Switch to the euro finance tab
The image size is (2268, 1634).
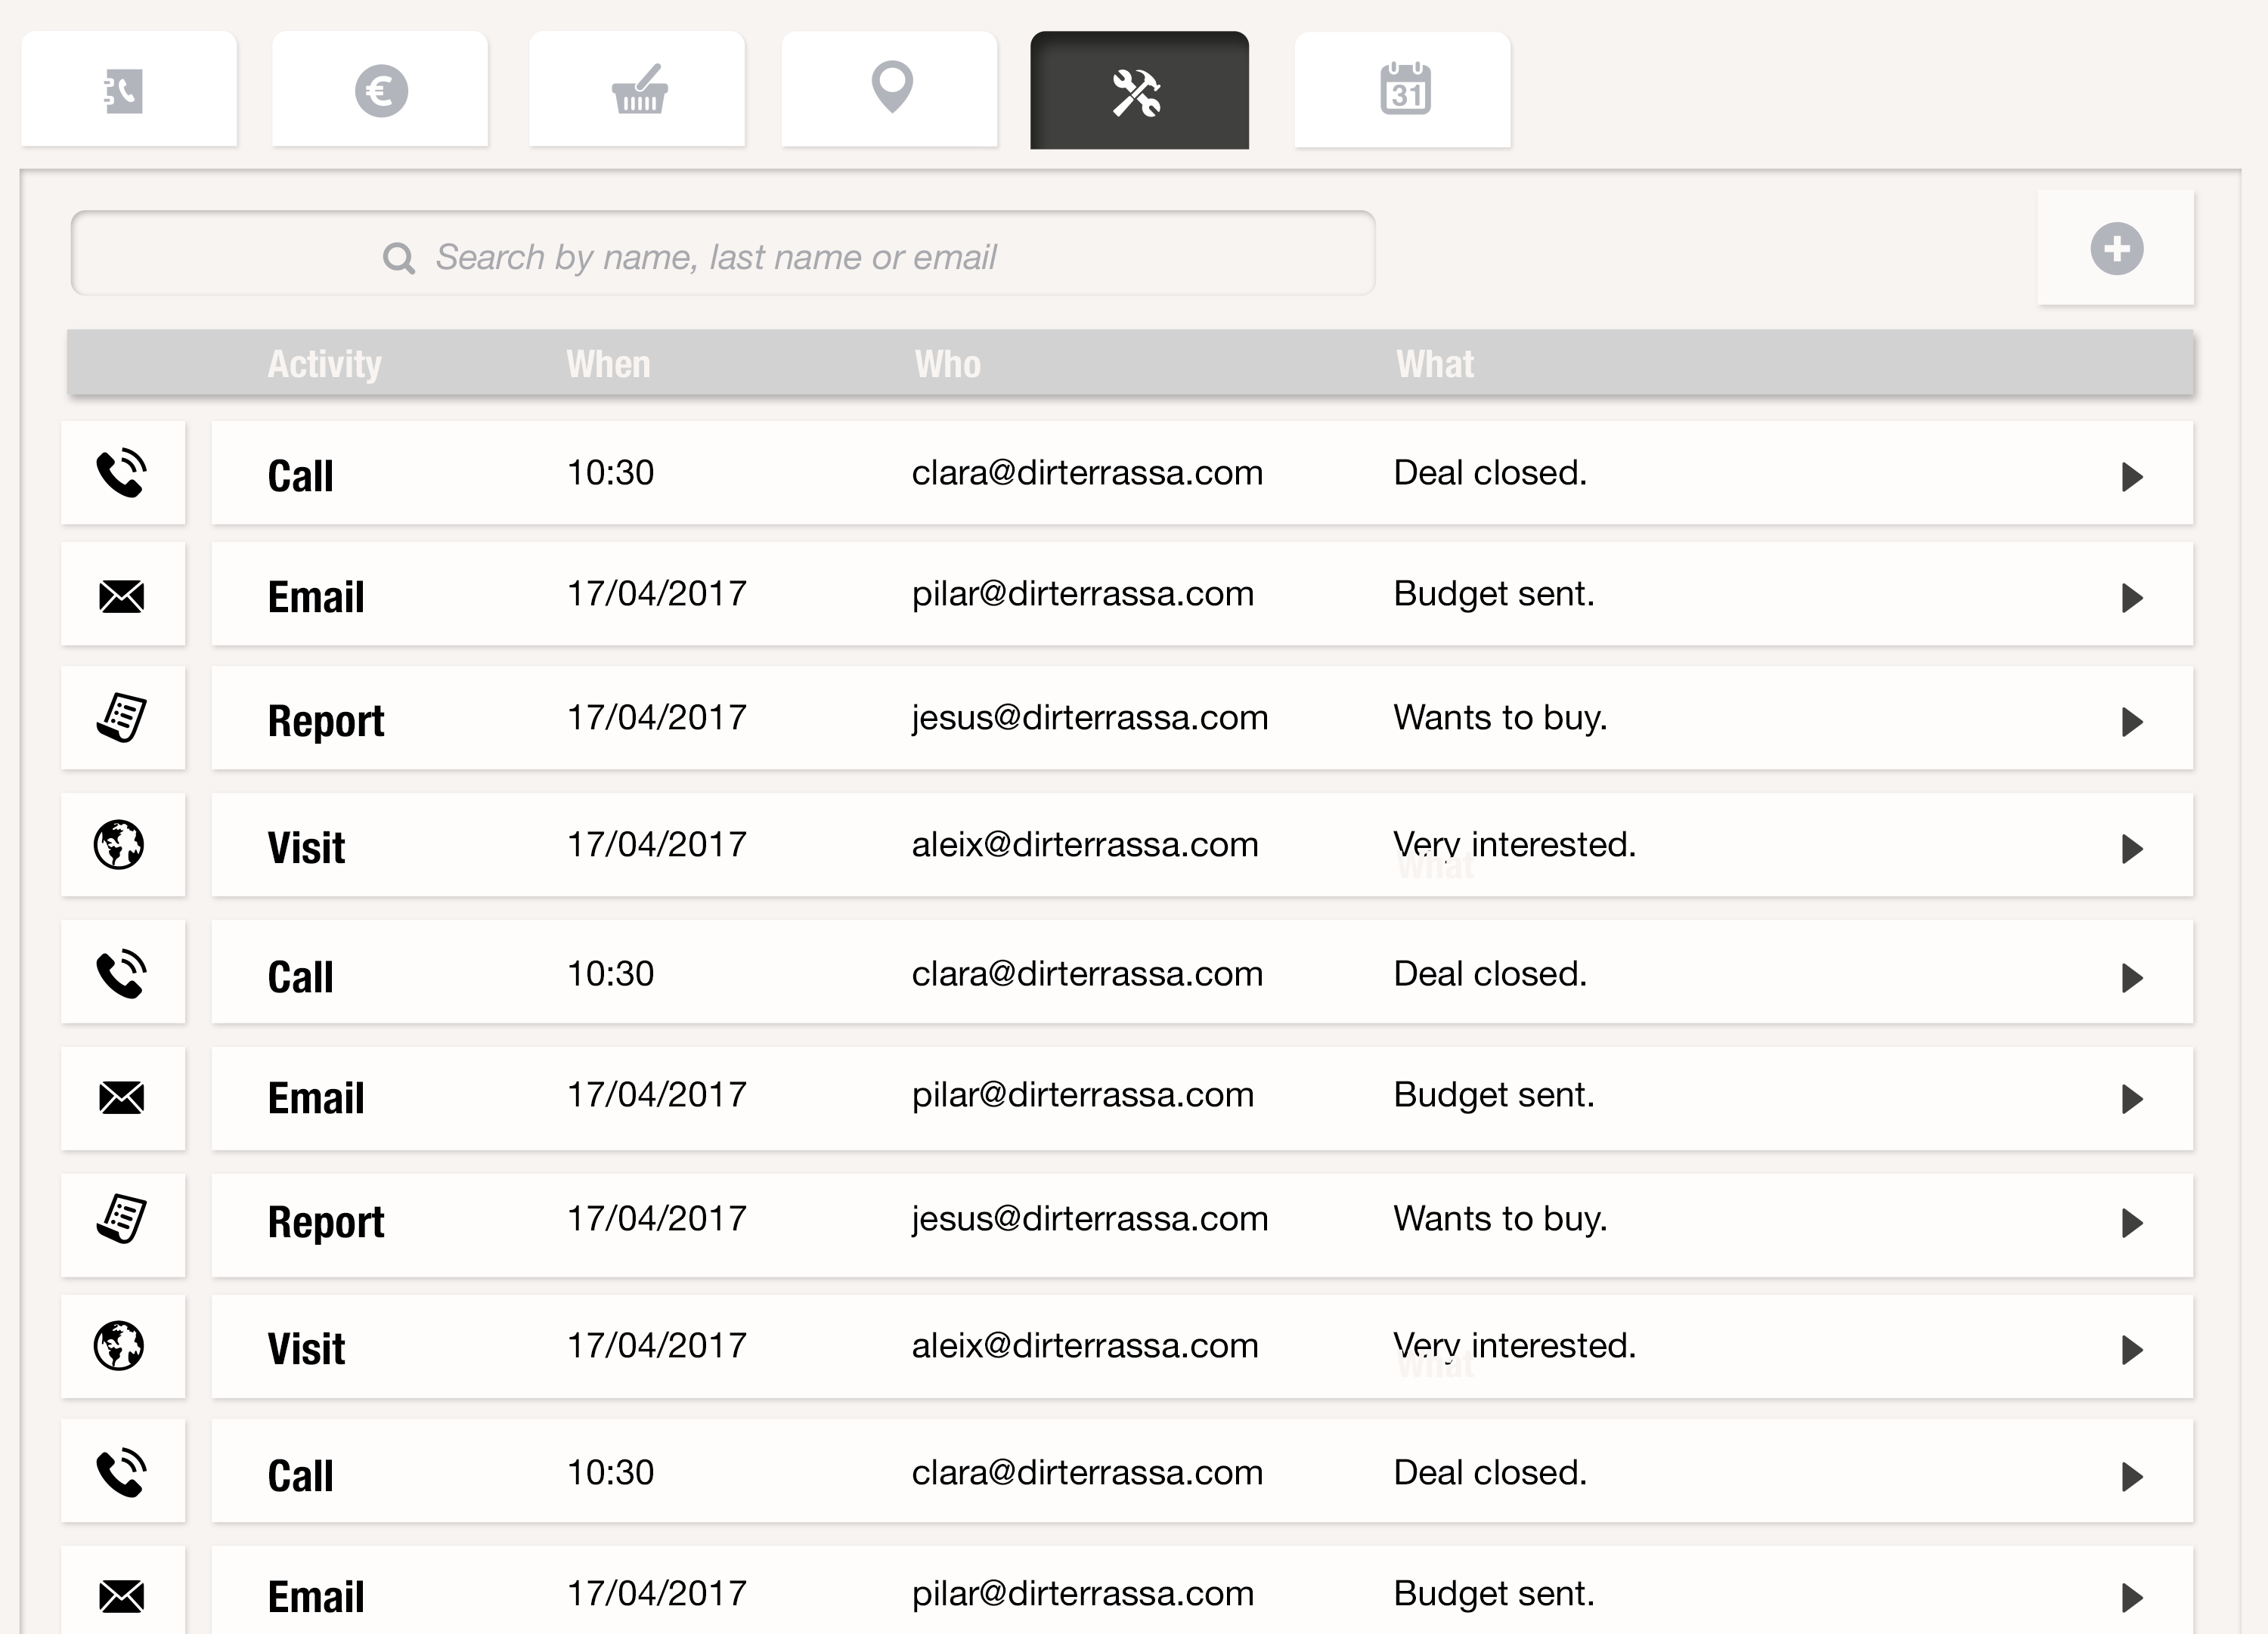[380, 90]
